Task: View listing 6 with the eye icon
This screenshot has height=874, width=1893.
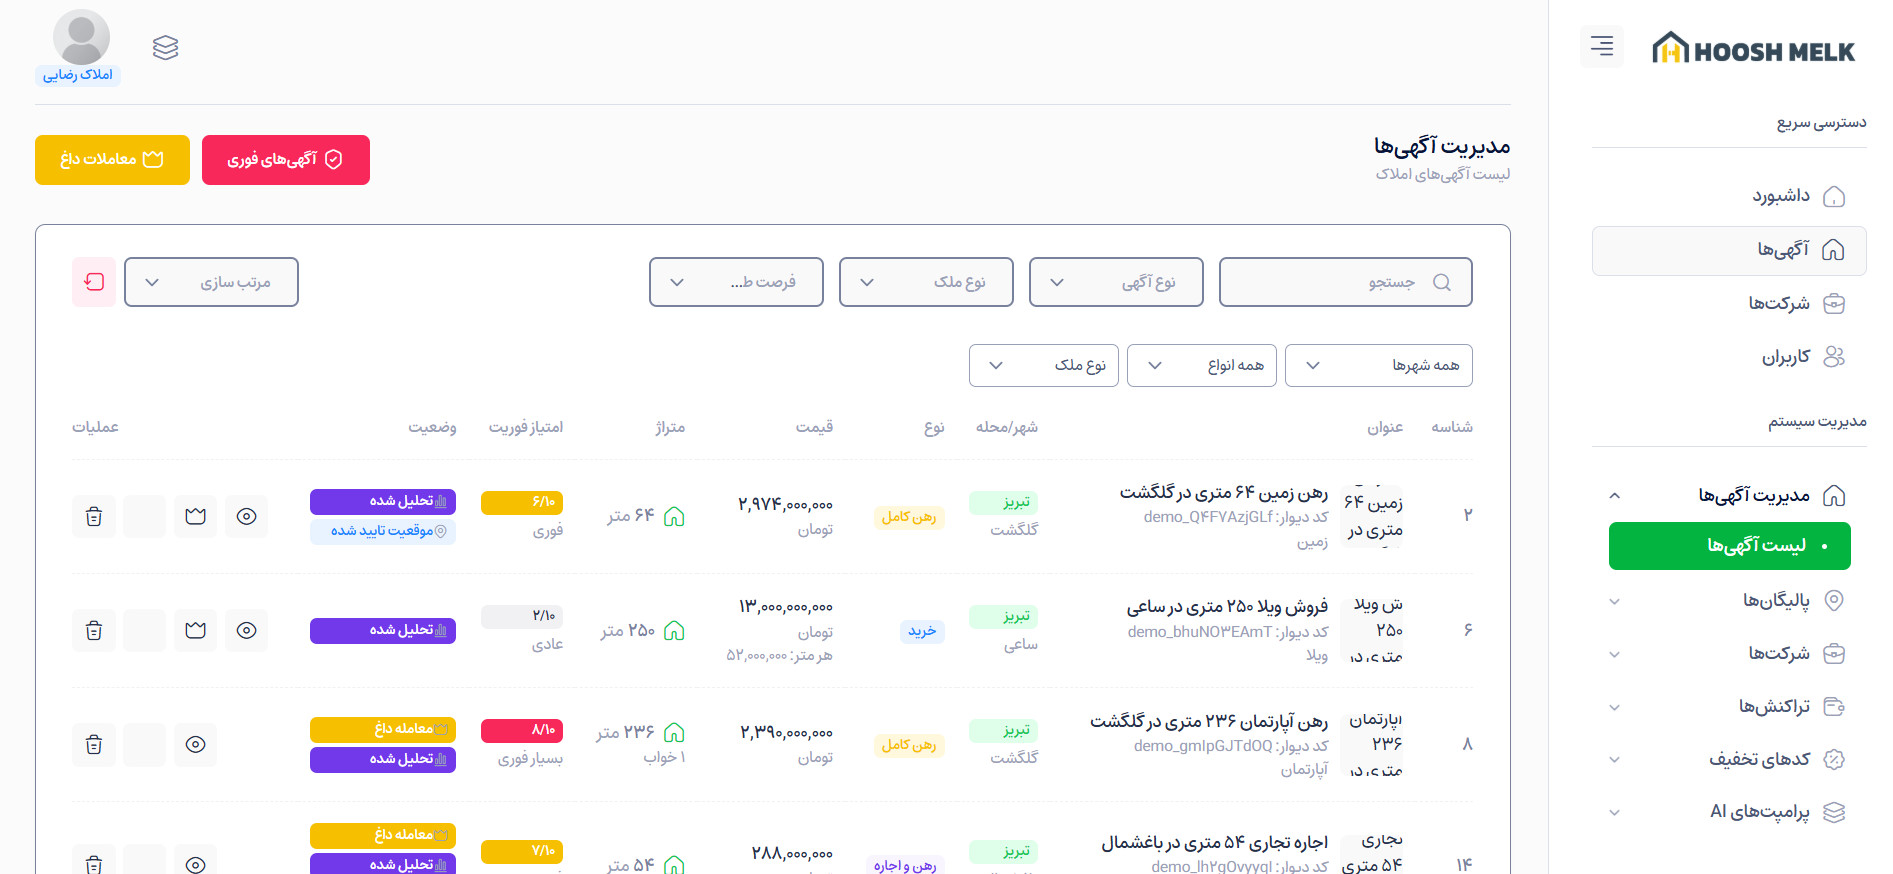Action: tap(246, 630)
